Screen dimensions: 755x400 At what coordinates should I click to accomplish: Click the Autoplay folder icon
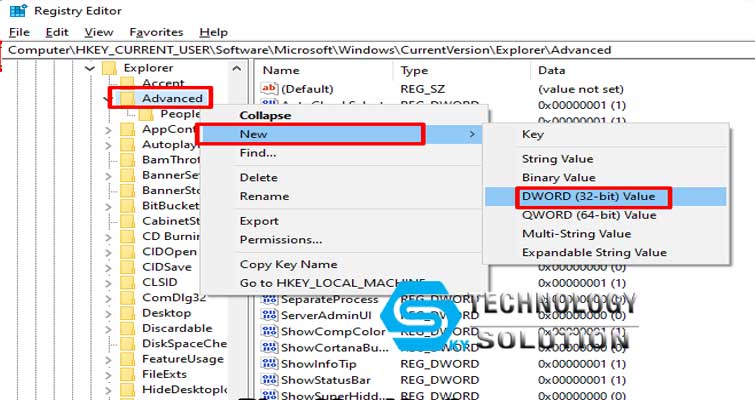tap(128, 144)
